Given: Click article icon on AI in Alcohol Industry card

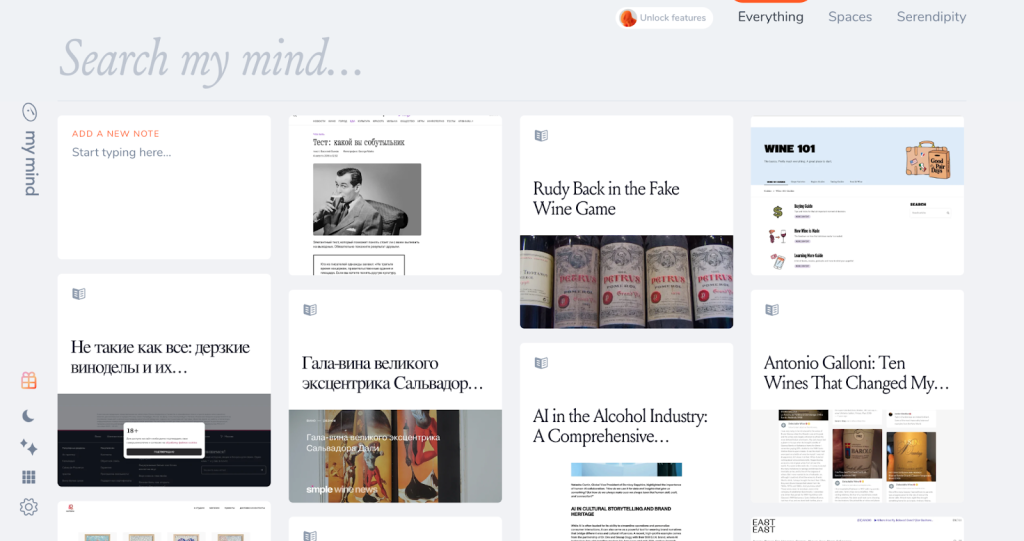Looking at the screenshot, I should tap(541, 363).
